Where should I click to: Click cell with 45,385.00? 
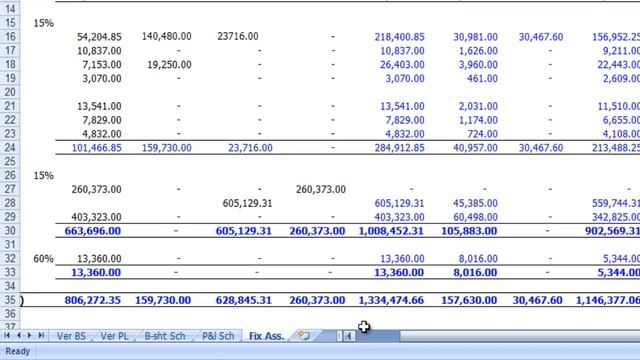point(476,203)
